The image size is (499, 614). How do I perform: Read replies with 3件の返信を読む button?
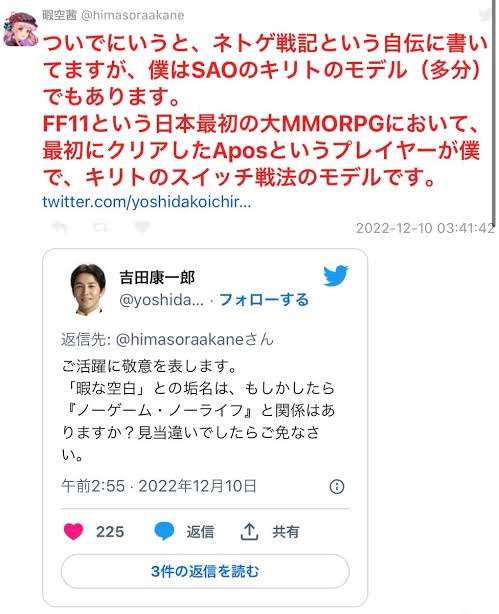pyautogui.click(x=205, y=571)
